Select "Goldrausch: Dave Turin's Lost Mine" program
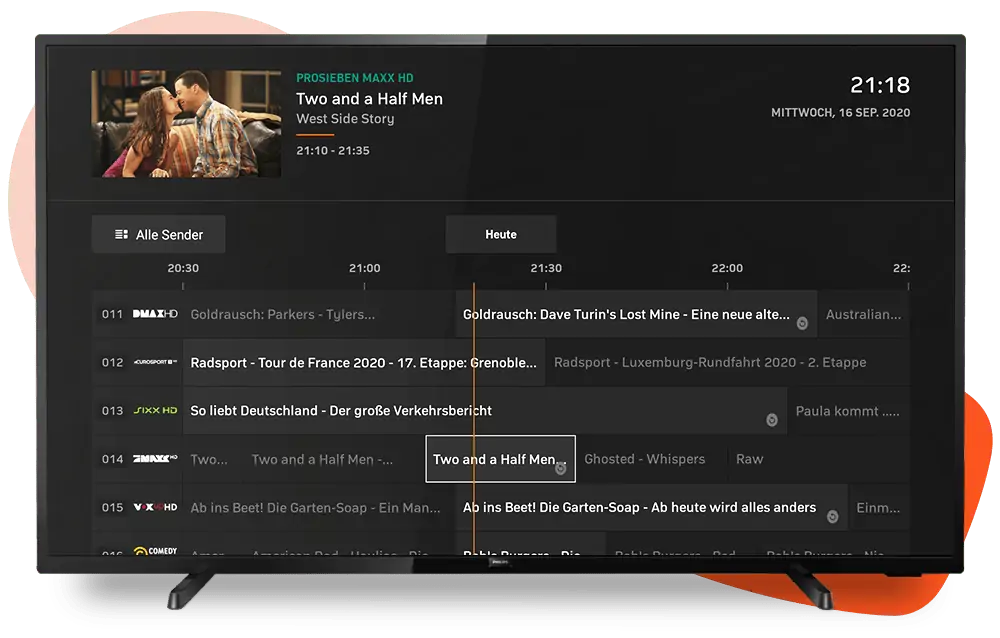Viewport: 1000px width, 638px height. tap(636, 314)
